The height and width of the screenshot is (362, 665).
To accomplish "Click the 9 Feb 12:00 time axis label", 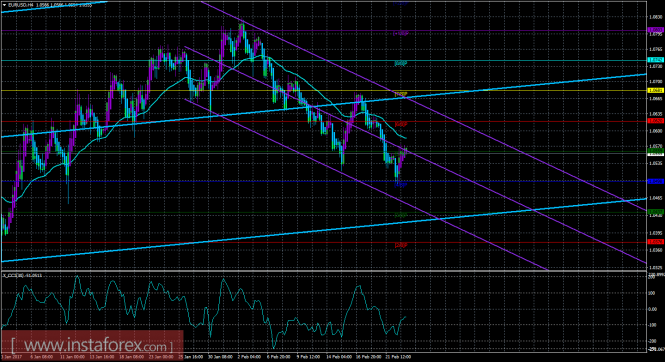I will 308,357.
